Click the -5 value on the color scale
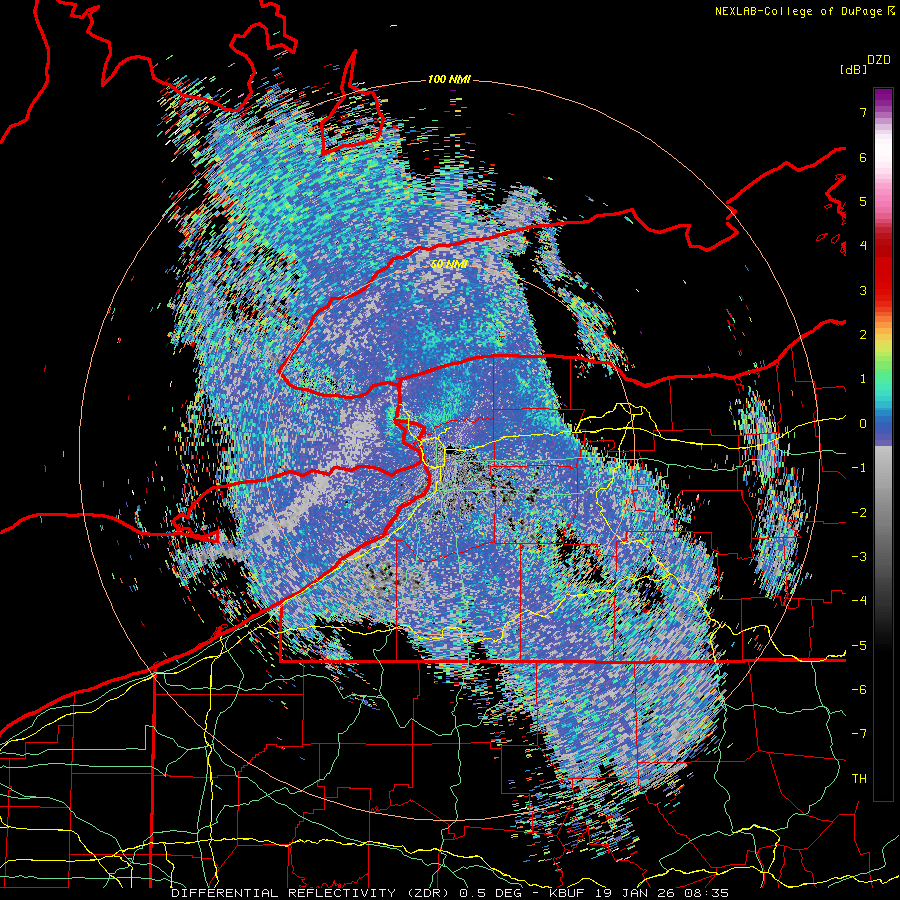The image size is (900, 900). (x=859, y=646)
